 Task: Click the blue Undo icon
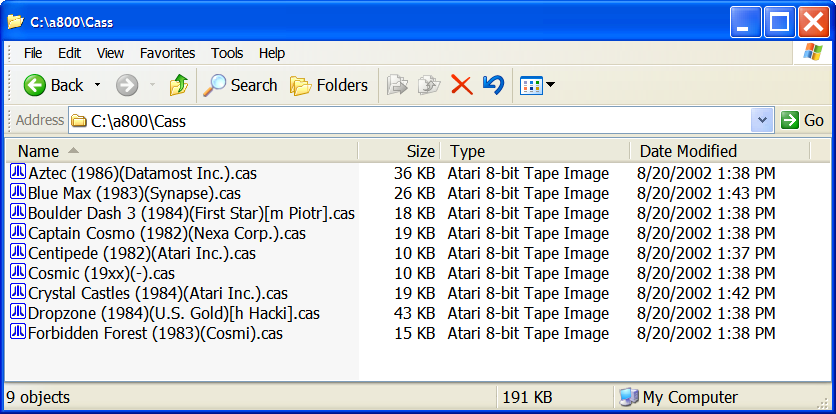pos(493,85)
